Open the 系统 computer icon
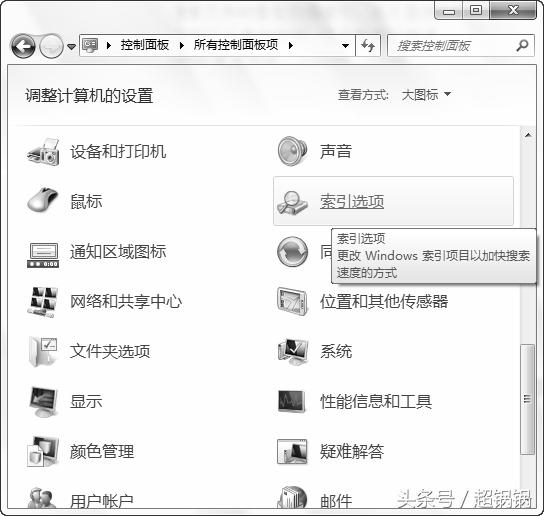The image size is (544, 516). pyautogui.click(x=293, y=352)
